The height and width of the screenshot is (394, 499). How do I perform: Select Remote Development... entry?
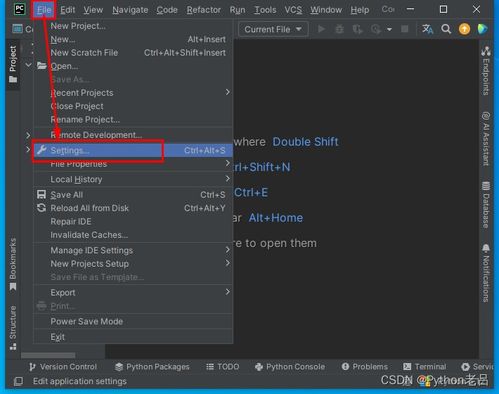[x=133, y=135]
